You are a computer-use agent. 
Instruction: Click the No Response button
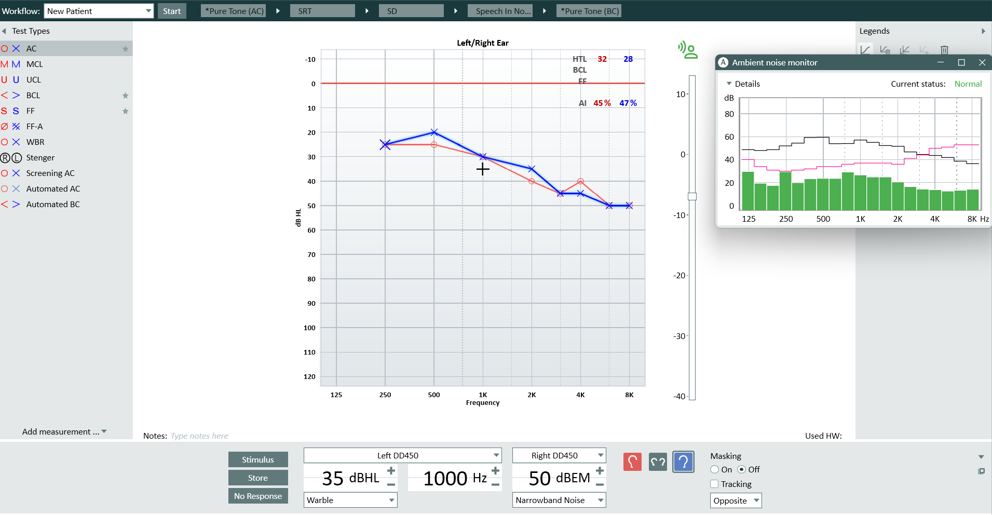[x=257, y=496]
